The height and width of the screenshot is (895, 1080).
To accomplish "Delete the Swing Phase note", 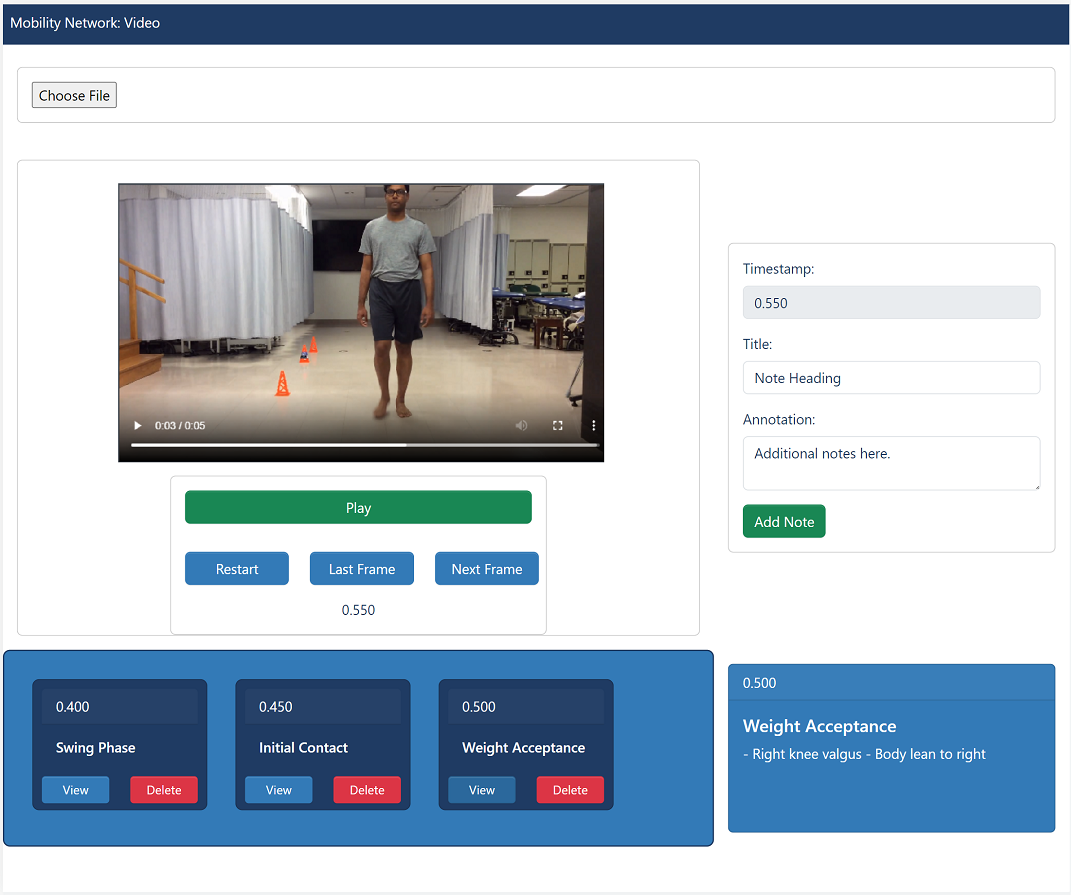I will tap(164, 790).
